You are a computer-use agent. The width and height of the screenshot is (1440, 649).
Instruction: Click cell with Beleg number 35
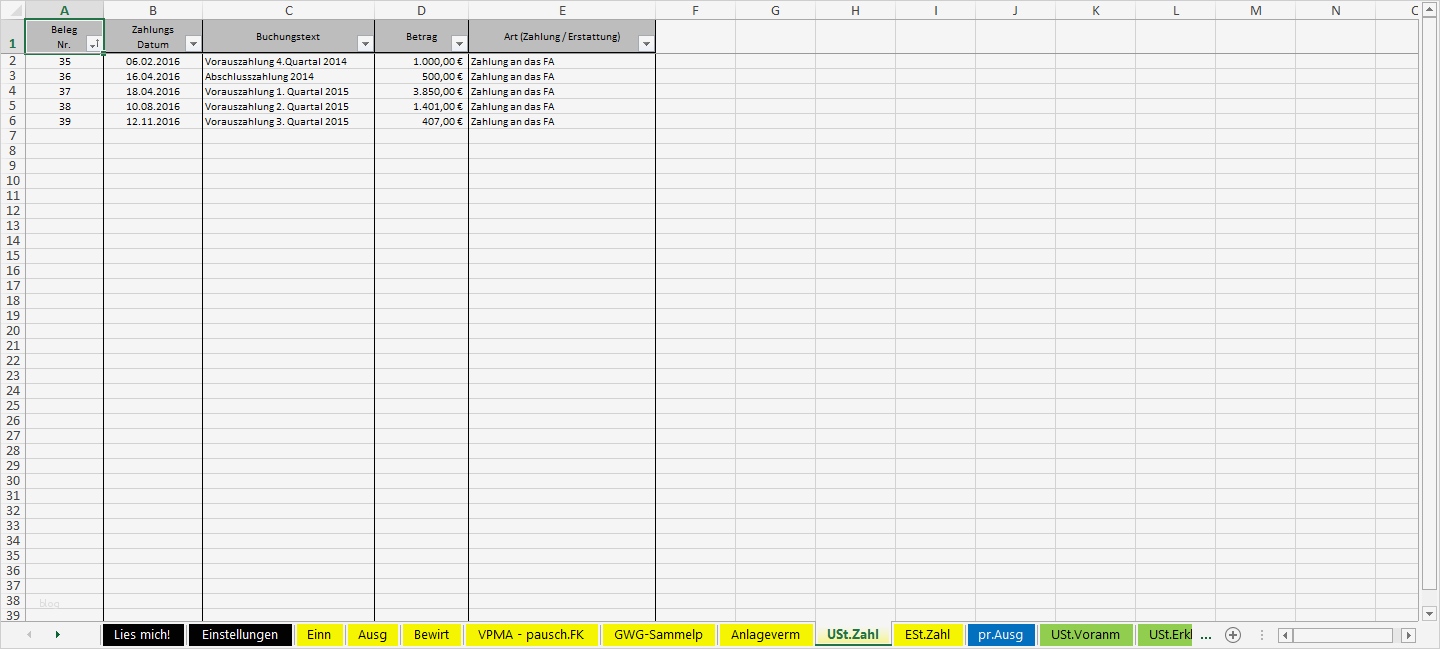(64, 61)
